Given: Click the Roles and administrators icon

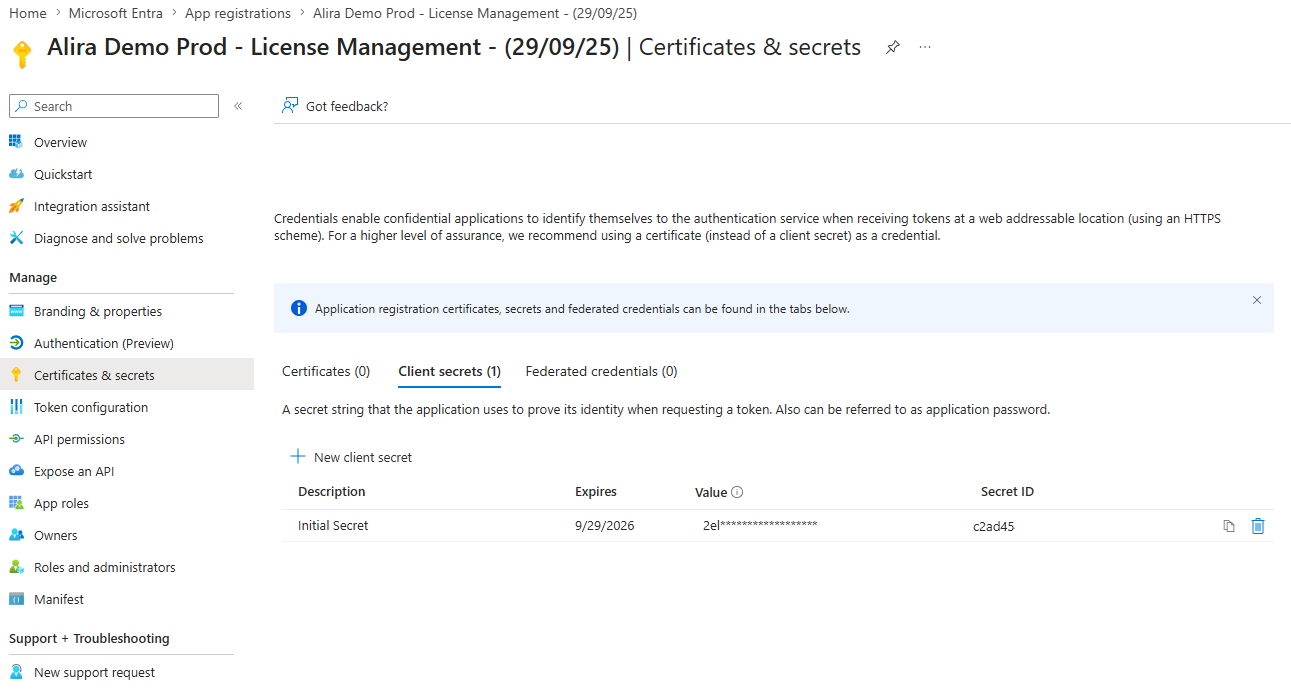Looking at the screenshot, I should click(x=16, y=567).
